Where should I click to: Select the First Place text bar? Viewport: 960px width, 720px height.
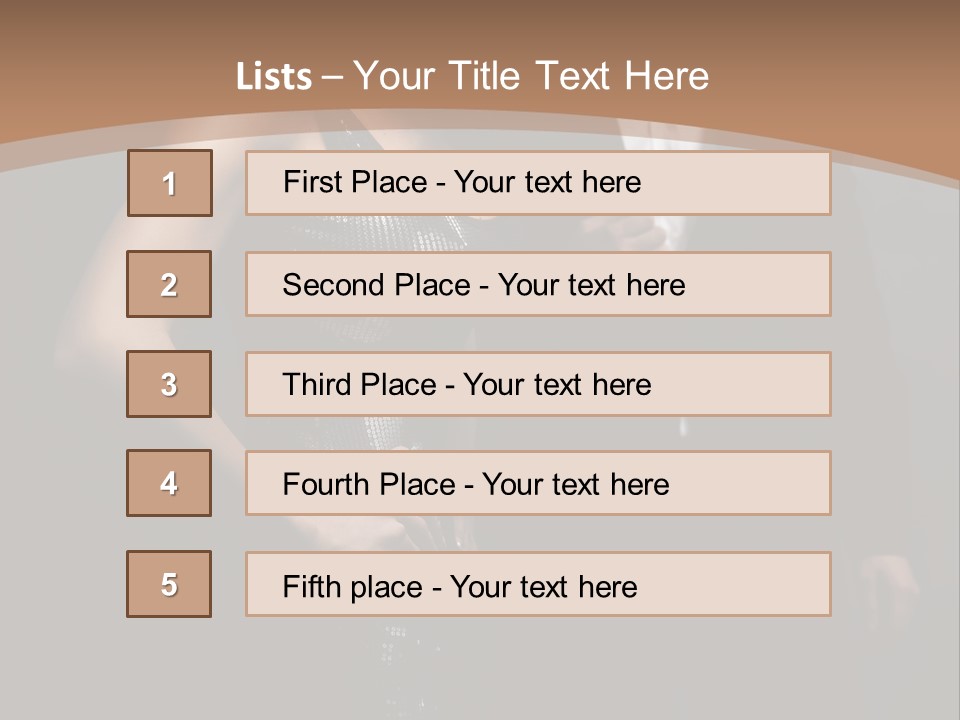[538, 183]
